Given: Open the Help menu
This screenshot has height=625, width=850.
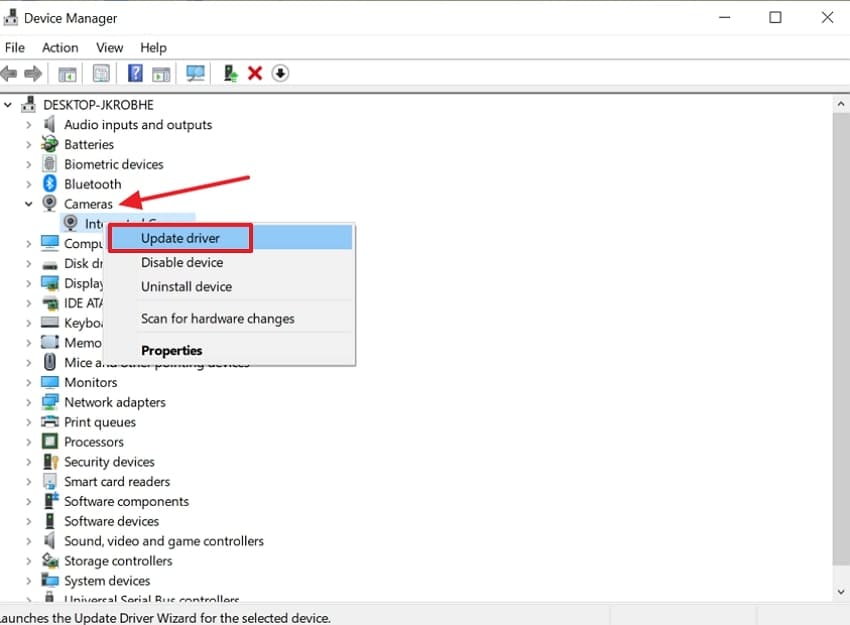Looking at the screenshot, I should [x=153, y=48].
